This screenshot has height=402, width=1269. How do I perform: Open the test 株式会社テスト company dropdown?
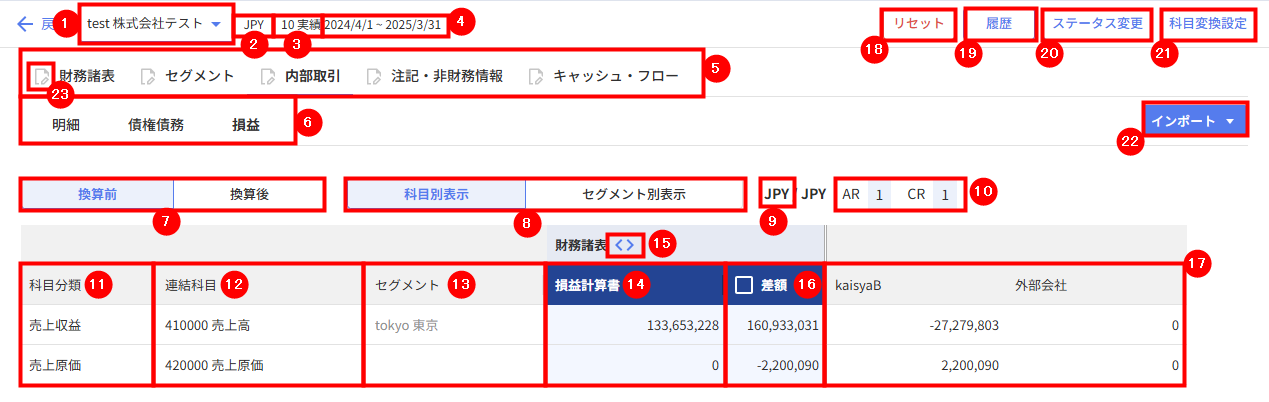tap(155, 23)
